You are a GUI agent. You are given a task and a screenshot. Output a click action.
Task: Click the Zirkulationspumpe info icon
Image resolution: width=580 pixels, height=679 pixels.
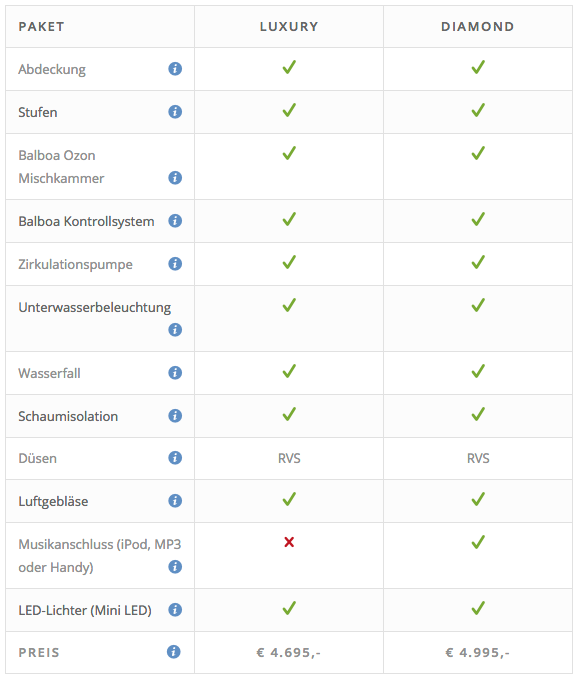pos(175,264)
